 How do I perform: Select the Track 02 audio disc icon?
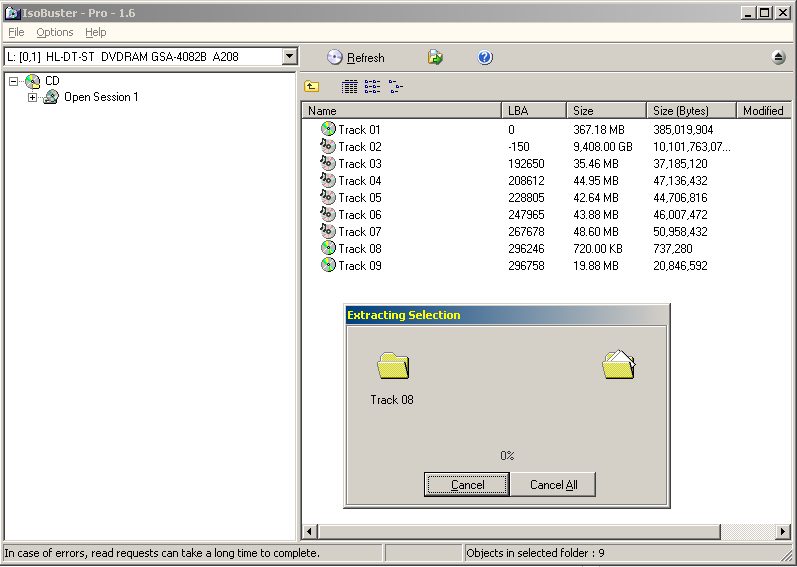click(x=328, y=146)
